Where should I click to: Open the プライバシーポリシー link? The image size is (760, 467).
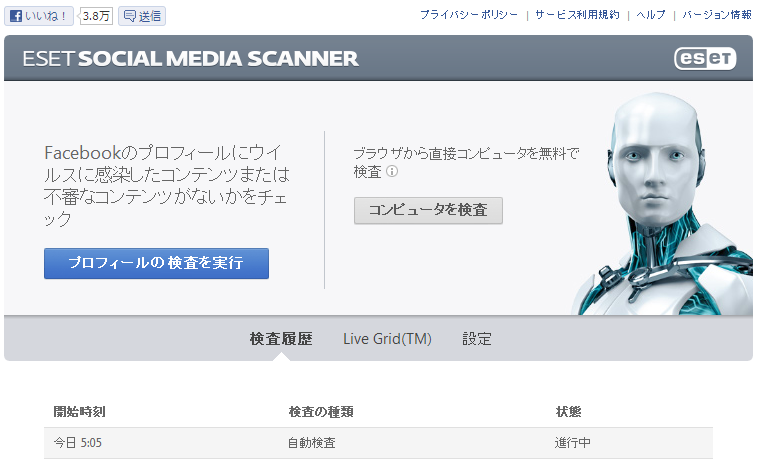[469, 15]
